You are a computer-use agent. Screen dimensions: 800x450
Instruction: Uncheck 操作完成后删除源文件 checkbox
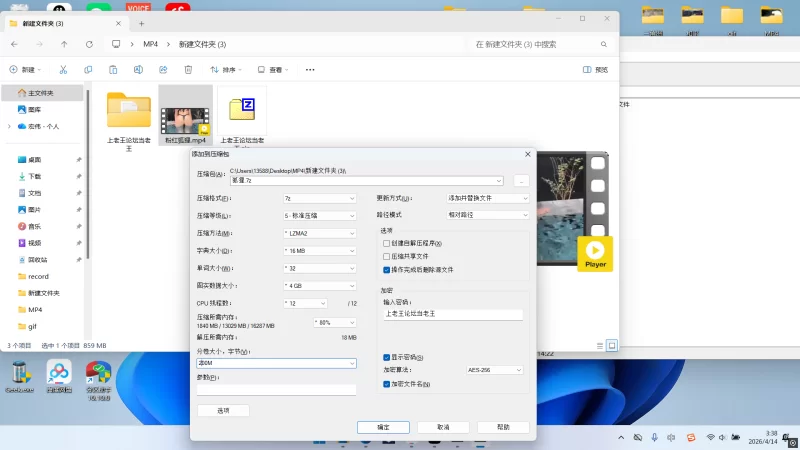(387, 270)
